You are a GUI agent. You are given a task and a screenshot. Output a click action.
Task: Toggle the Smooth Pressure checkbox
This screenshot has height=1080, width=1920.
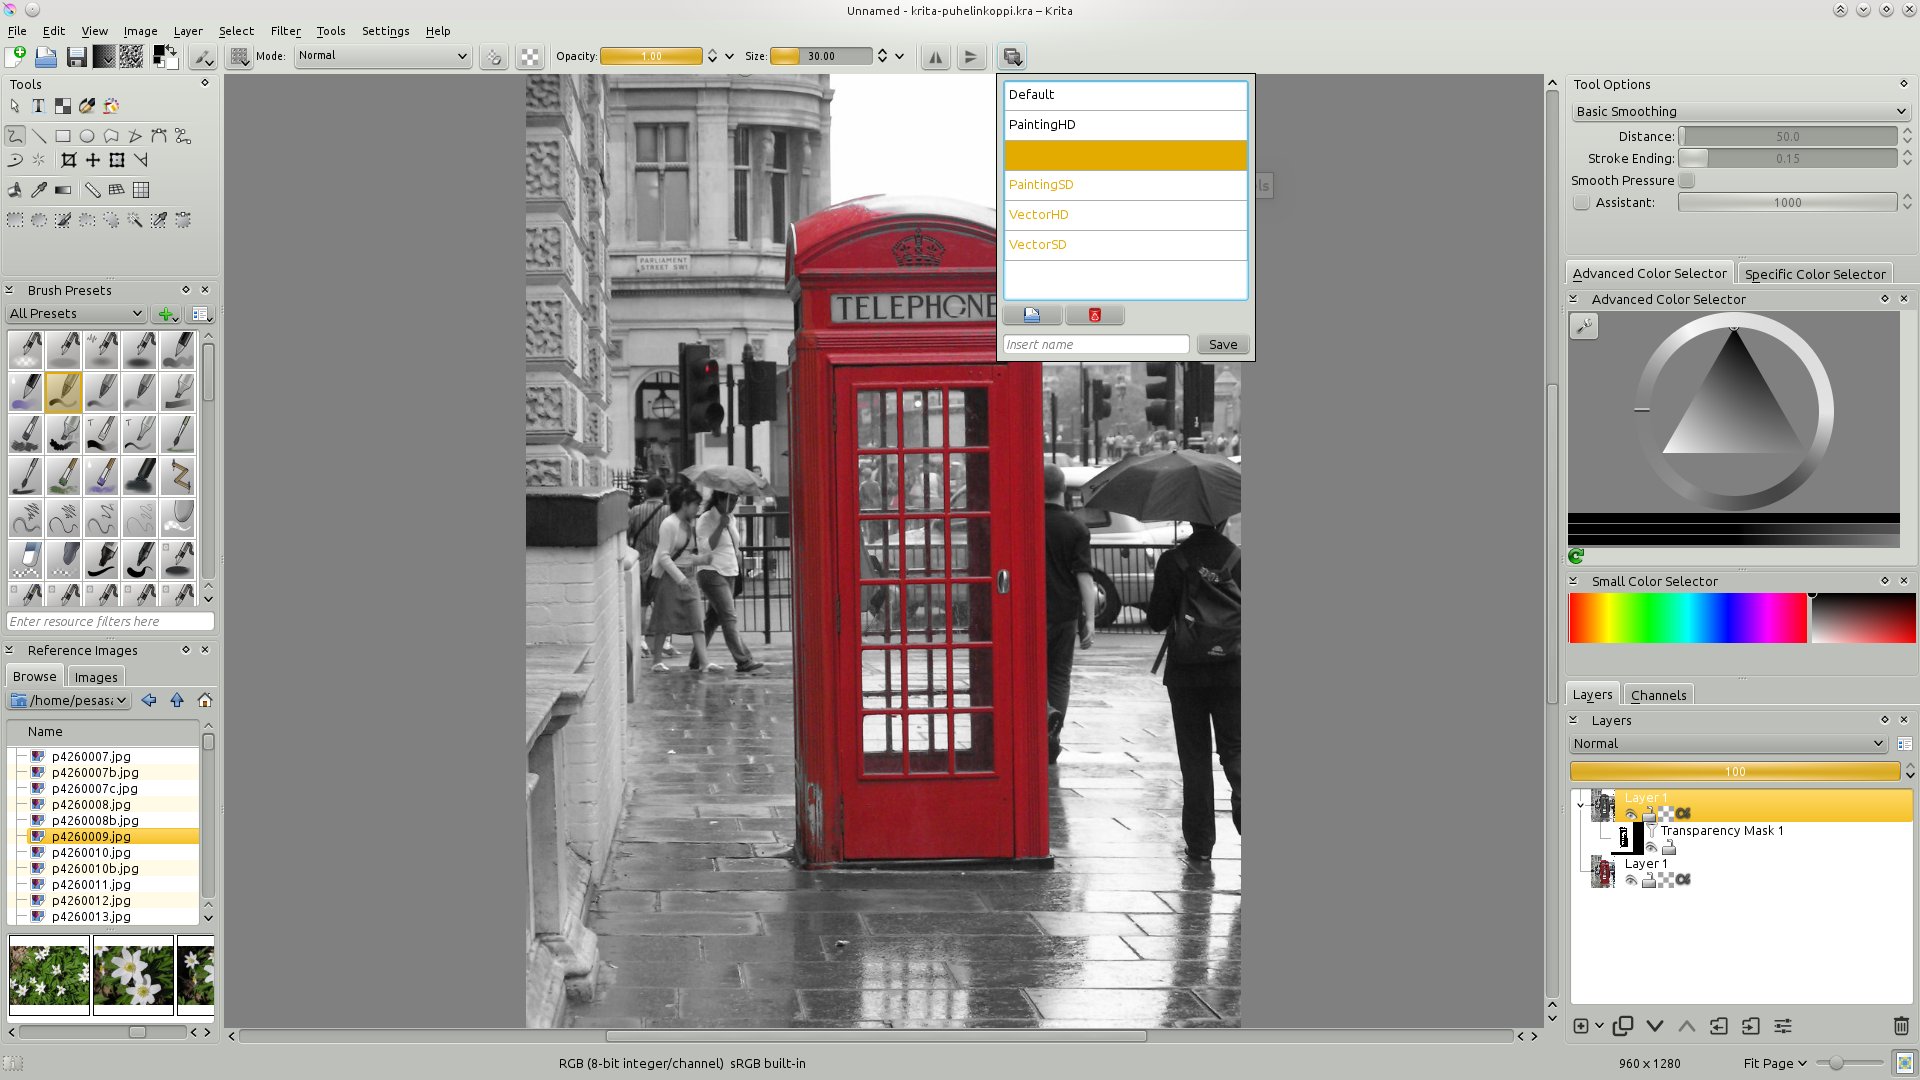coord(1687,181)
